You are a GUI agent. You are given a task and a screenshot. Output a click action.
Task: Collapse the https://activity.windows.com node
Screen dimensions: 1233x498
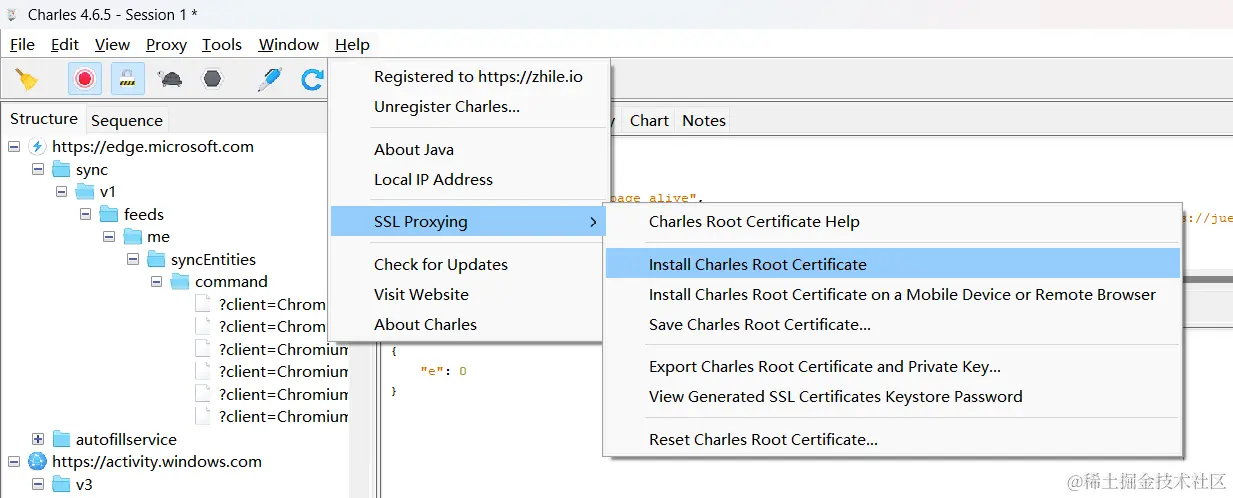tap(14, 462)
